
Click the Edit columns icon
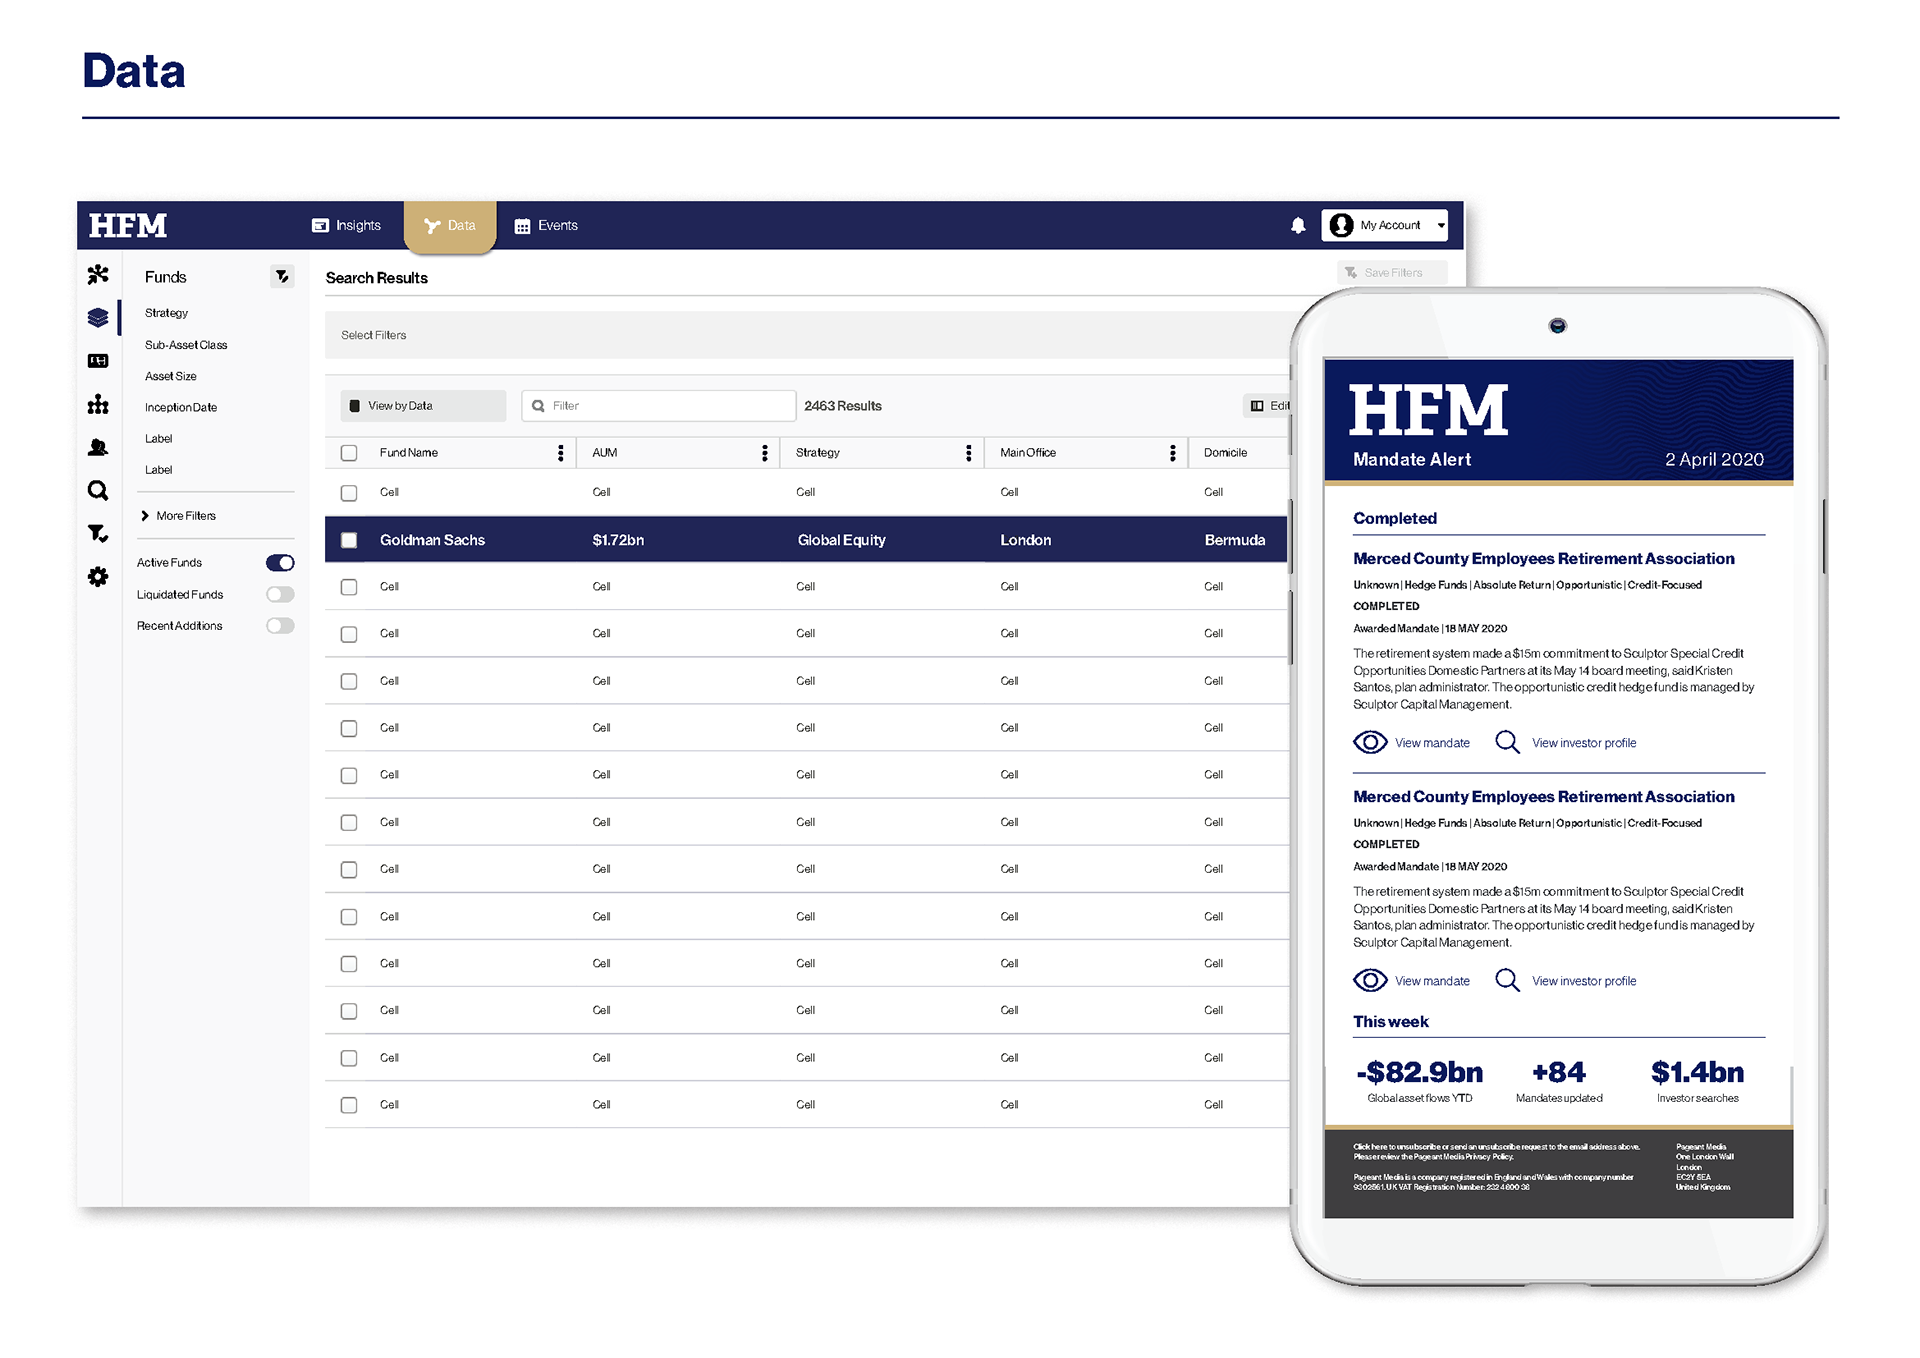point(1257,406)
